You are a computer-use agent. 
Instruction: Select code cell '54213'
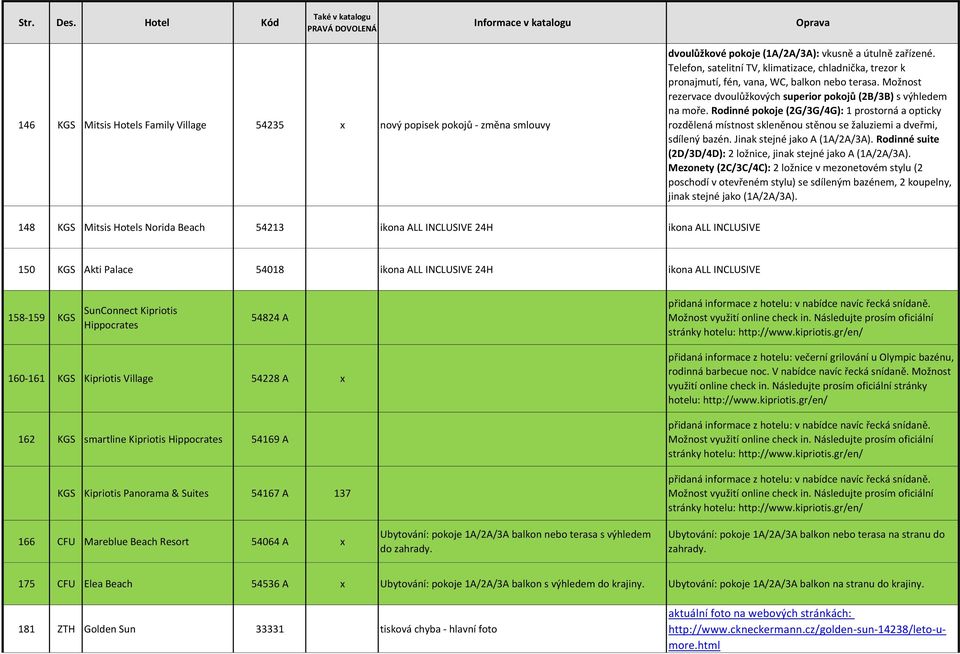click(x=269, y=227)
